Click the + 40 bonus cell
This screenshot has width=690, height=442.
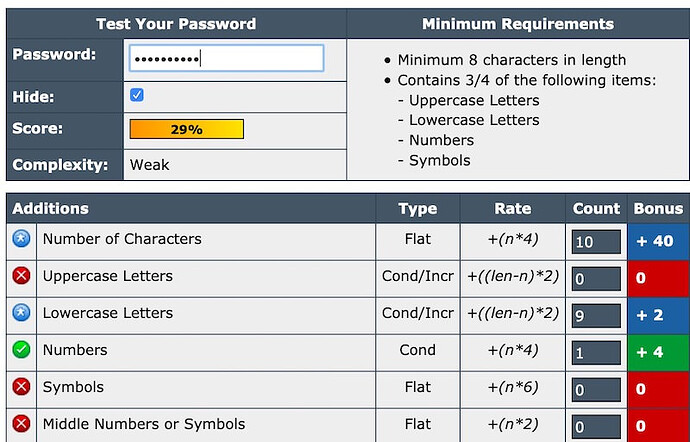point(659,241)
